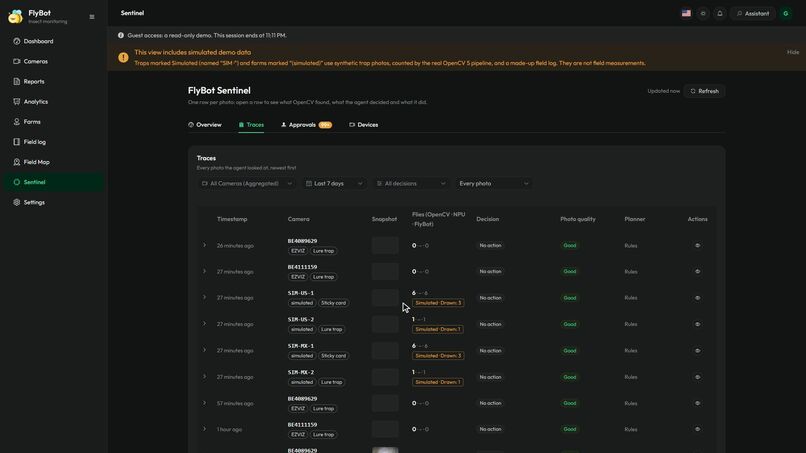This screenshot has width=806, height=453.
Task: Open notifications bell
Action: click(720, 13)
